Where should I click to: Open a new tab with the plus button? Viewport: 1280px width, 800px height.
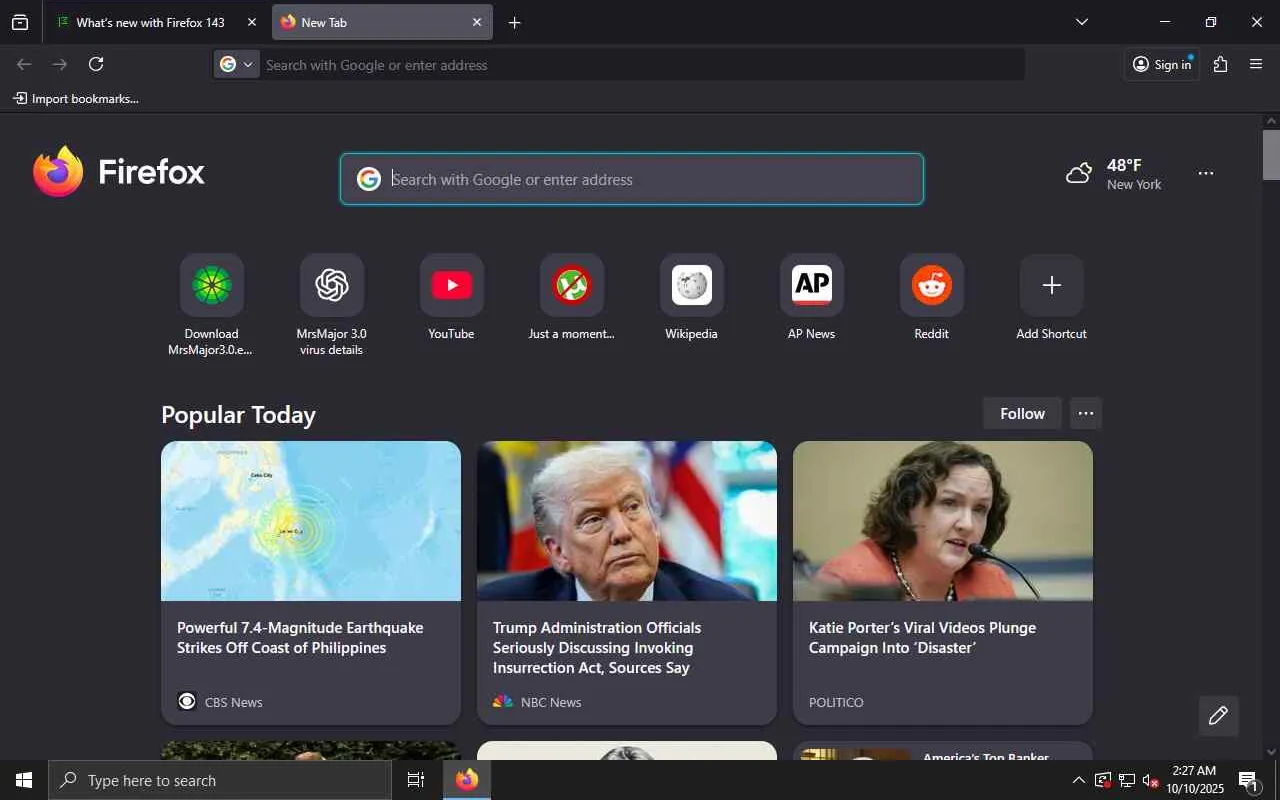514,22
